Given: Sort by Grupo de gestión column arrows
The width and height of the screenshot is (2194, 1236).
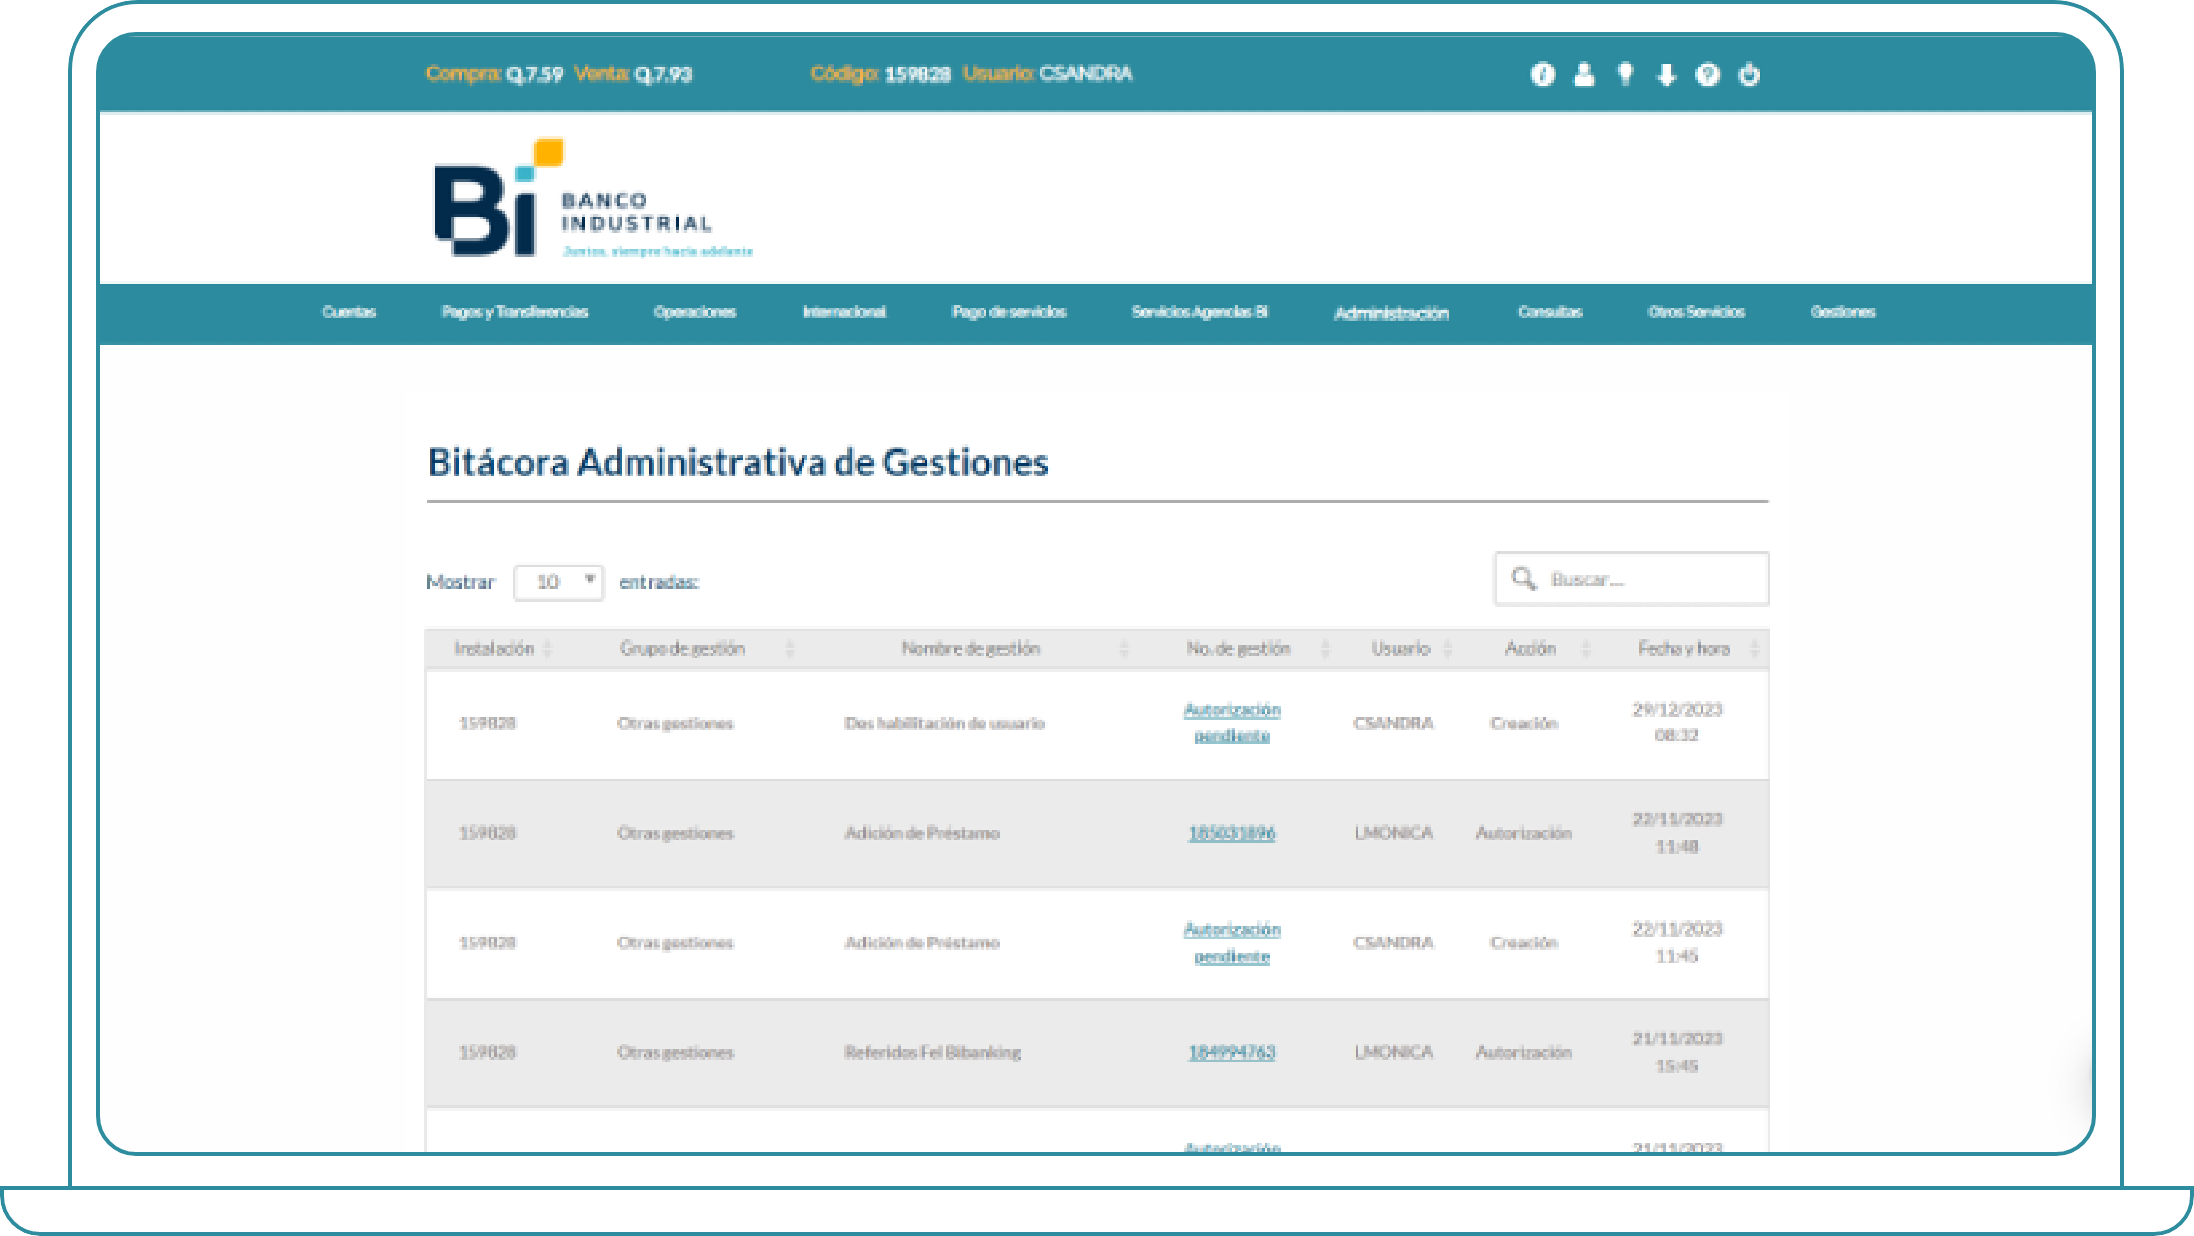Looking at the screenshot, I should (790, 649).
